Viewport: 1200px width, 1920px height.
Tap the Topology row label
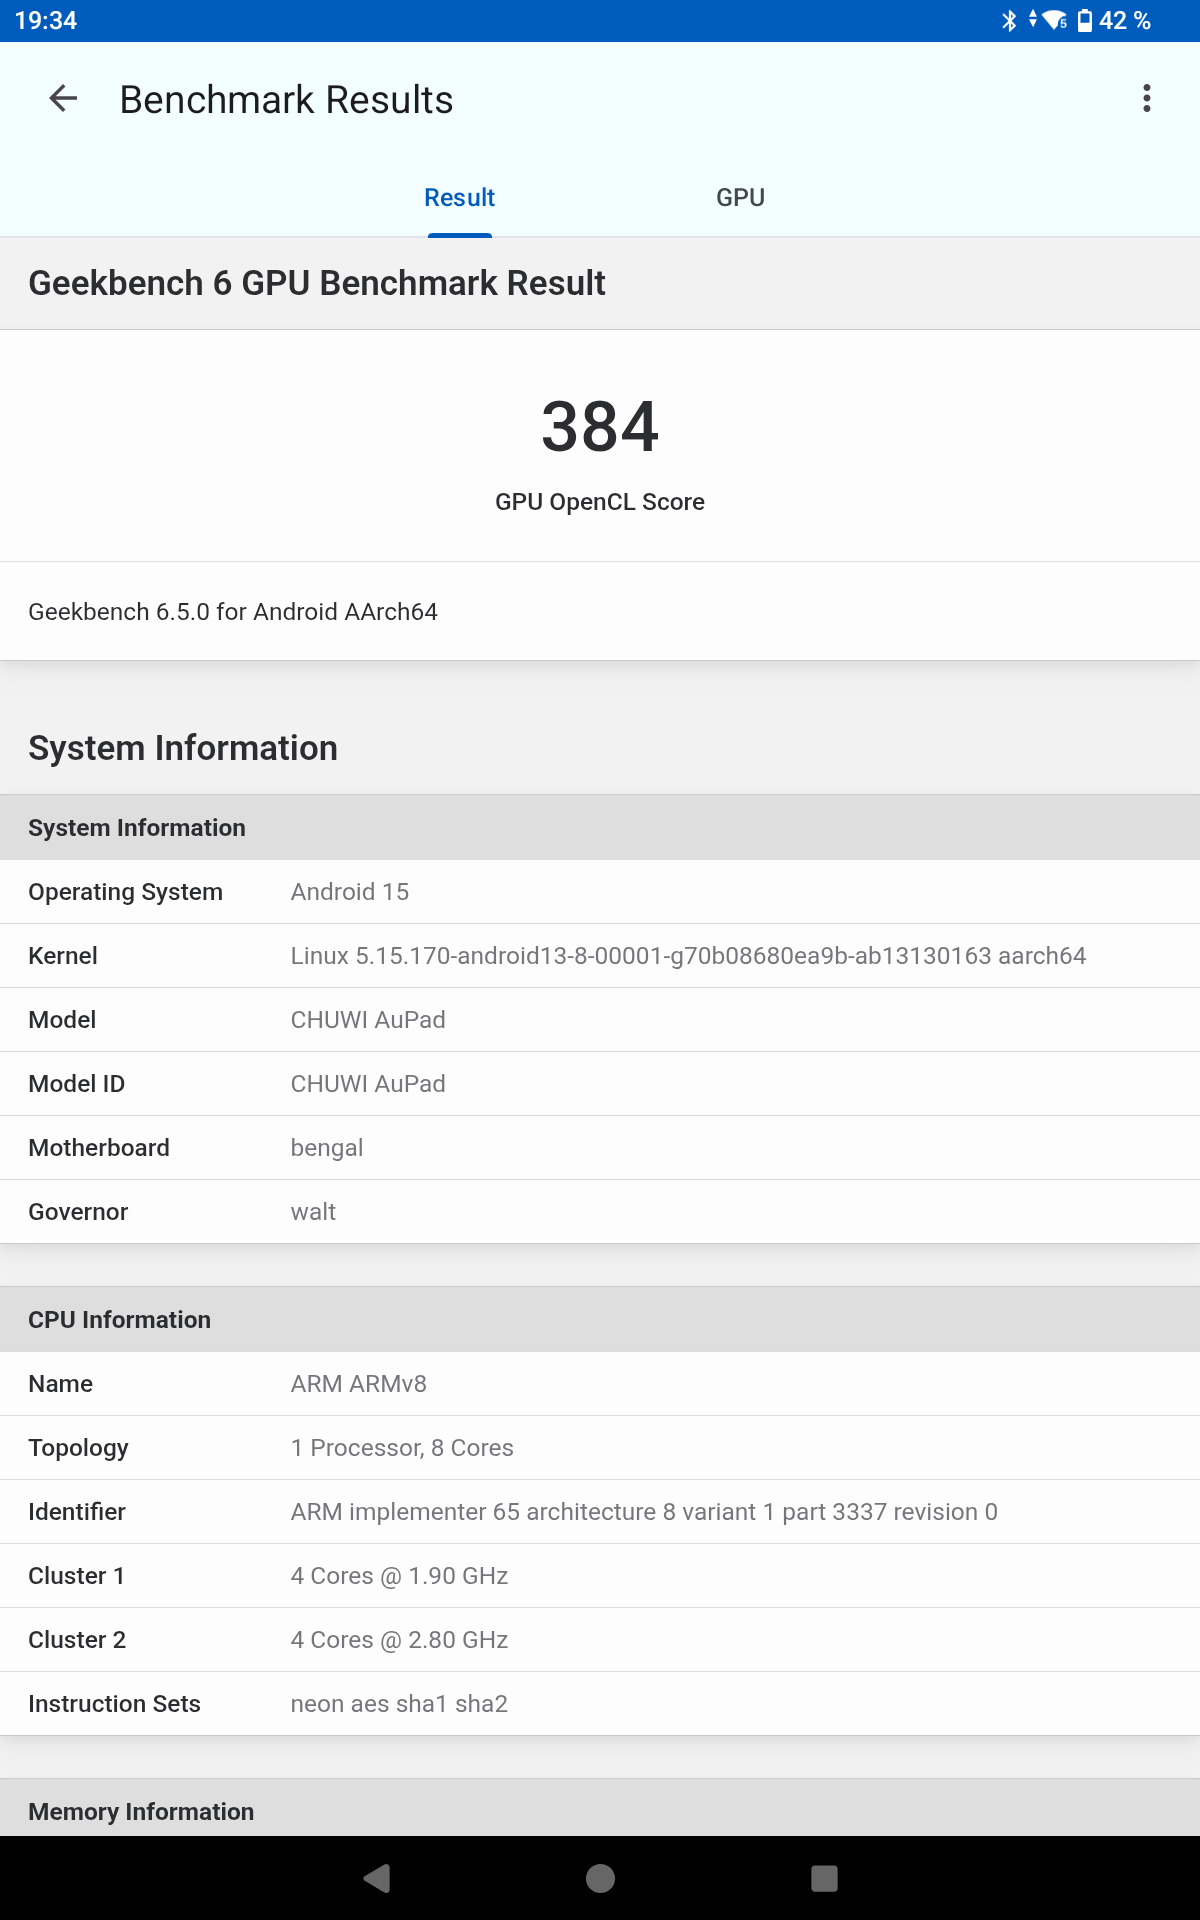78,1448
